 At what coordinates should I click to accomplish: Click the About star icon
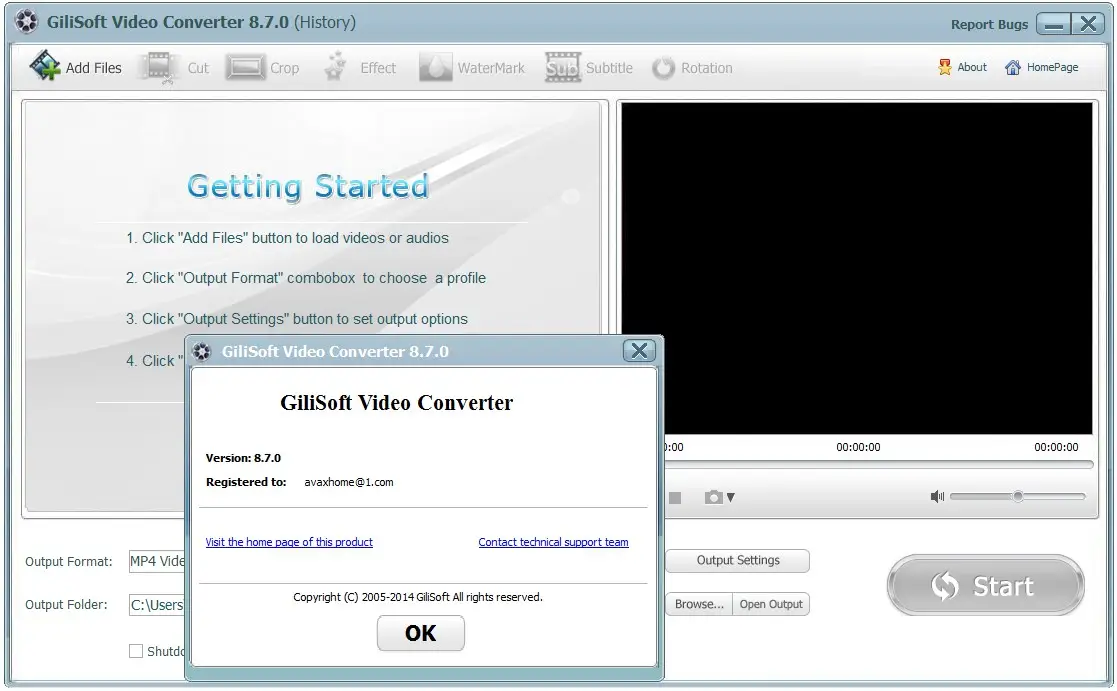coord(945,67)
